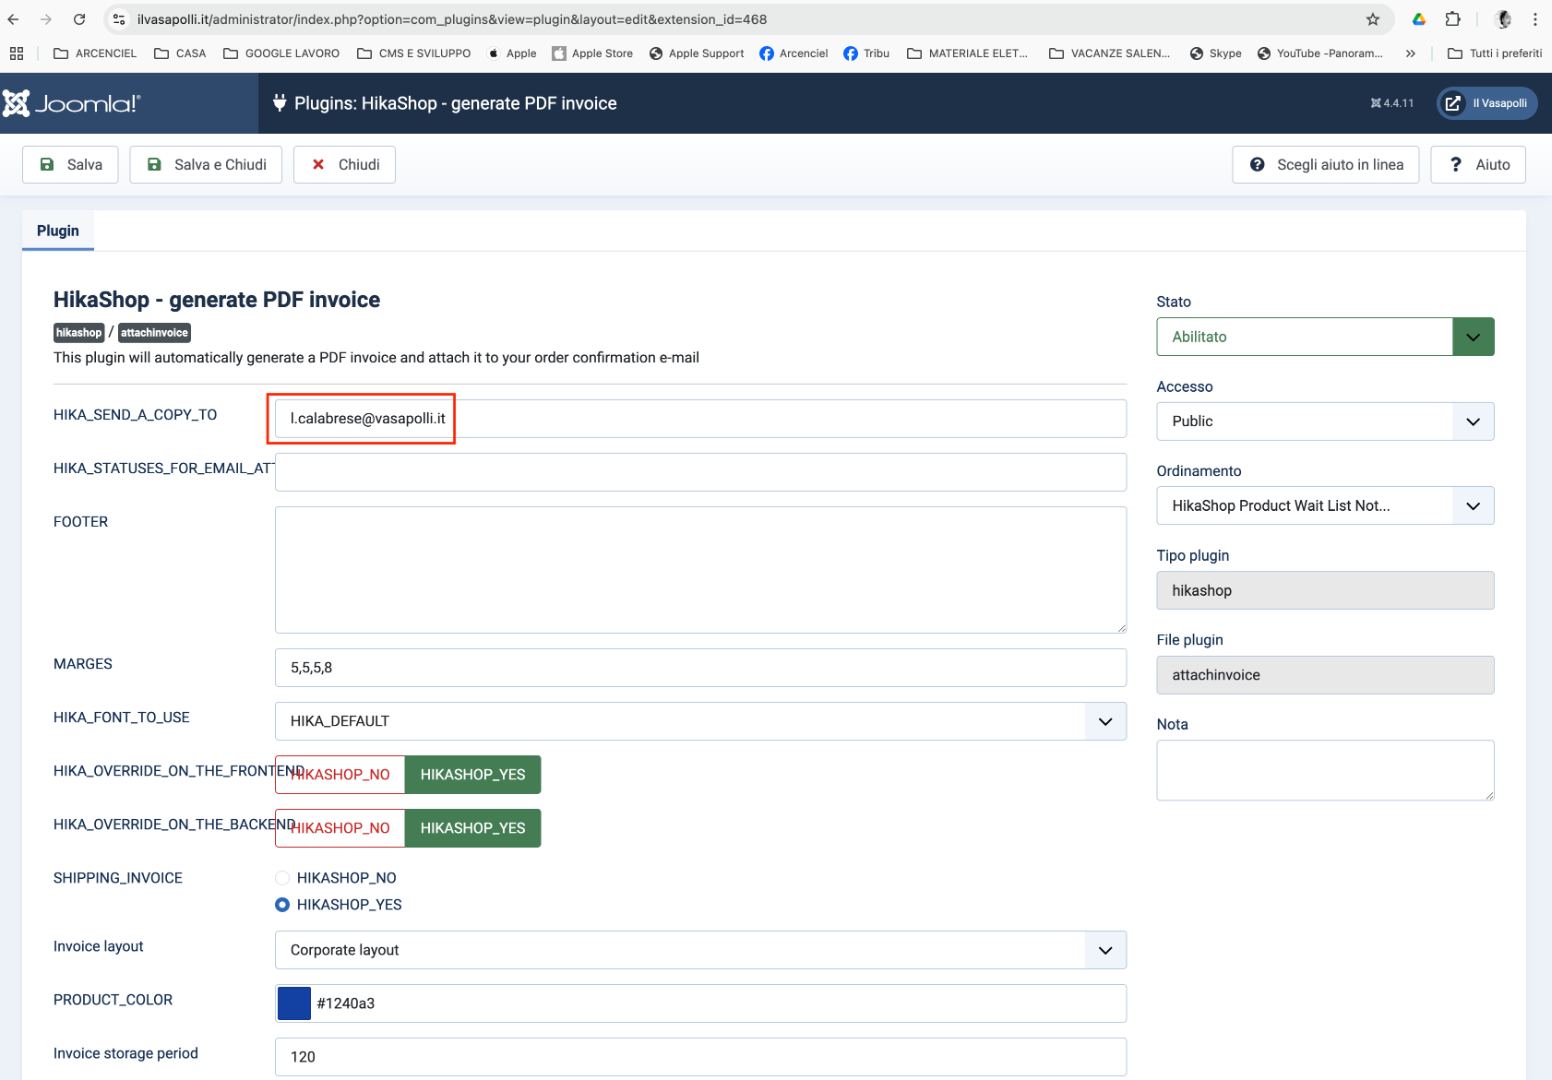
Task: Edit the HIKA_SEND_A_COPY_TO email field
Action: click(700, 419)
